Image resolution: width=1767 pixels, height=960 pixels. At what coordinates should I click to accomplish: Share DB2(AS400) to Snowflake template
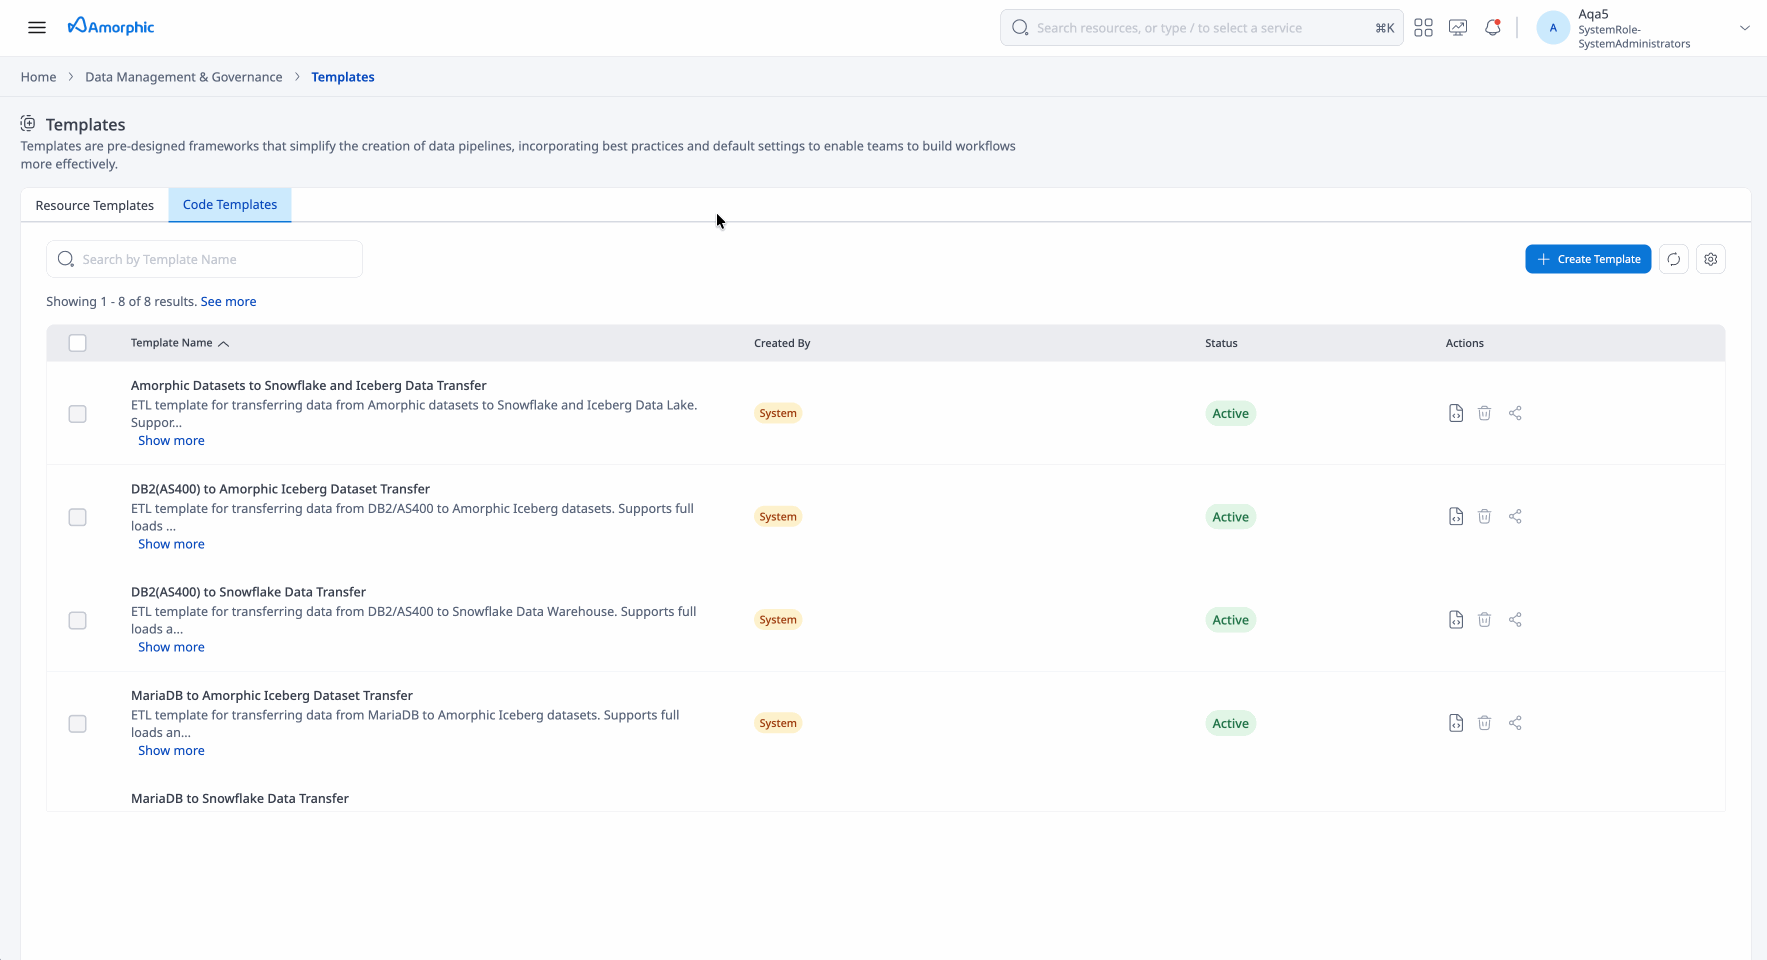pyautogui.click(x=1515, y=620)
